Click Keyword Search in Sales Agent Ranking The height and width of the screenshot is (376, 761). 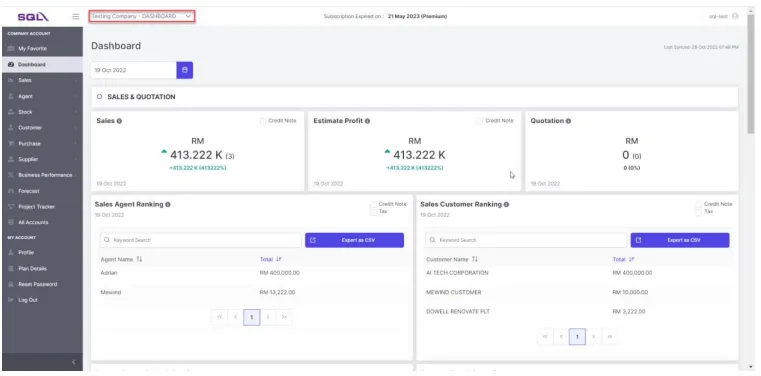pos(201,240)
